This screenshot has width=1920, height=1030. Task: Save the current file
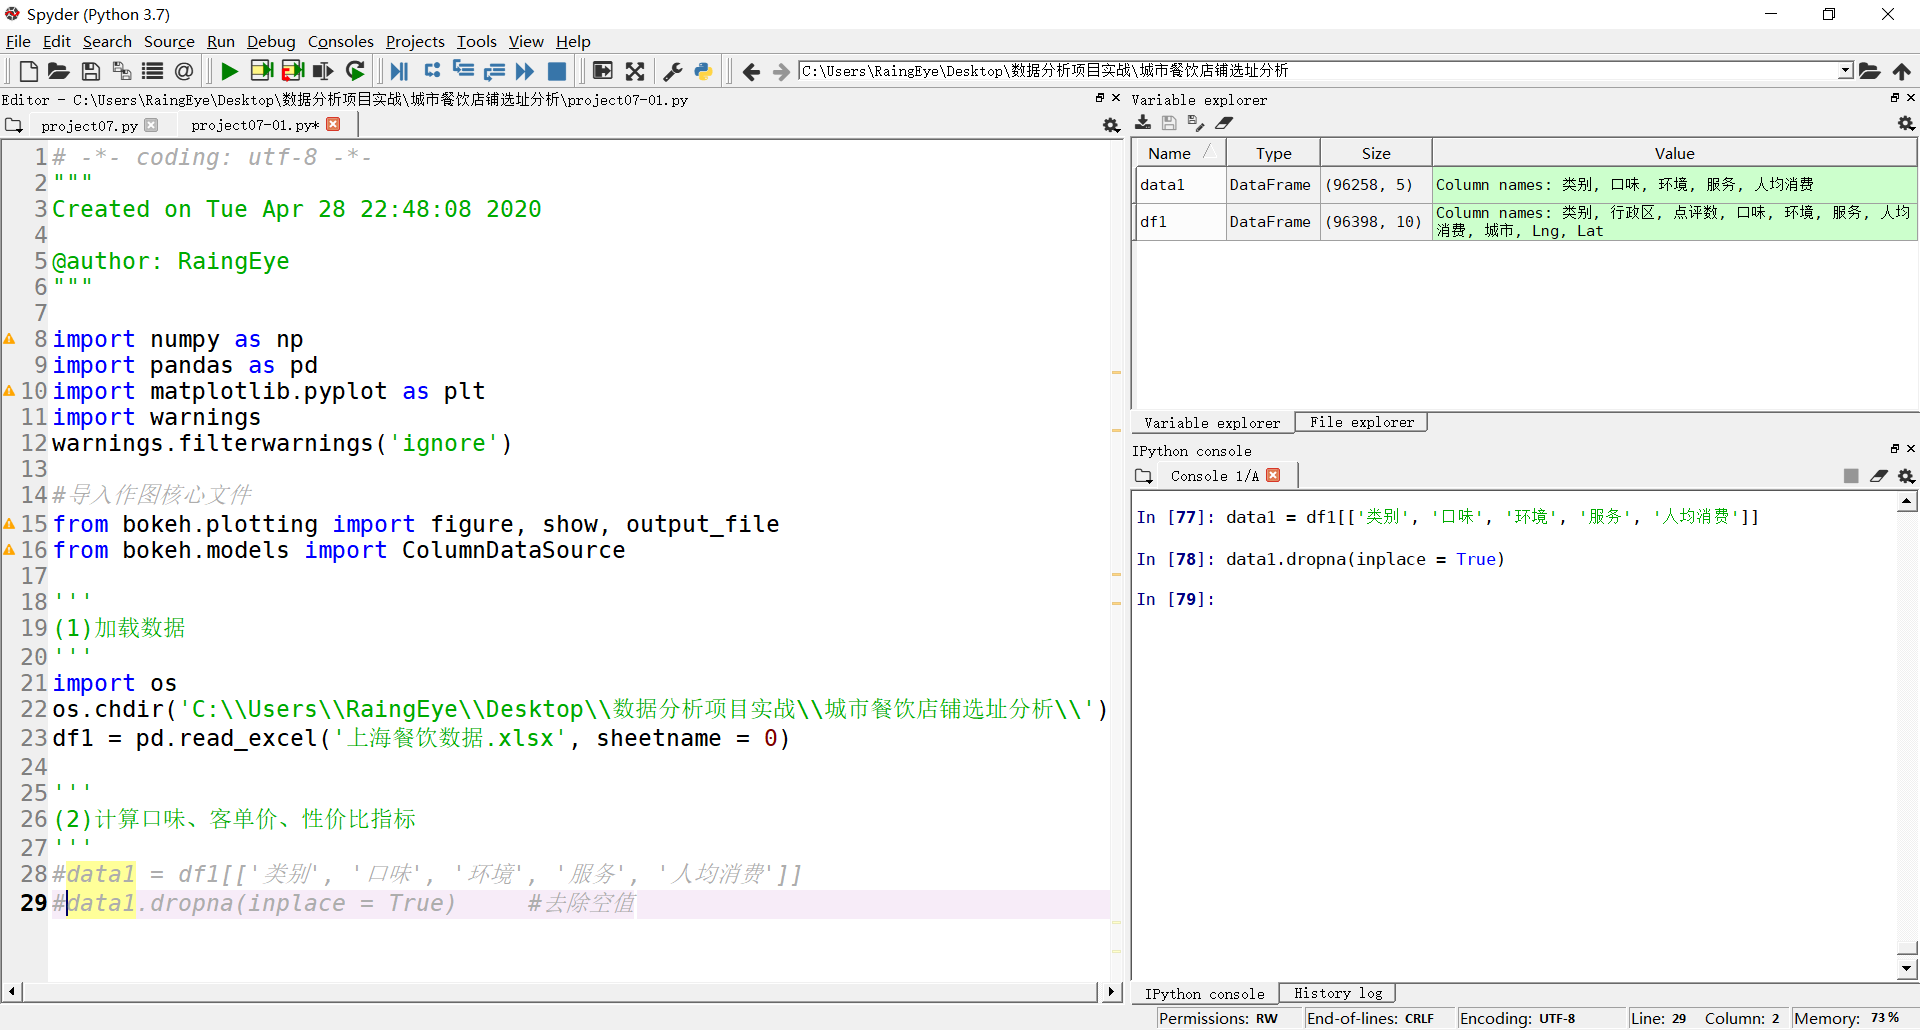coord(90,71)
